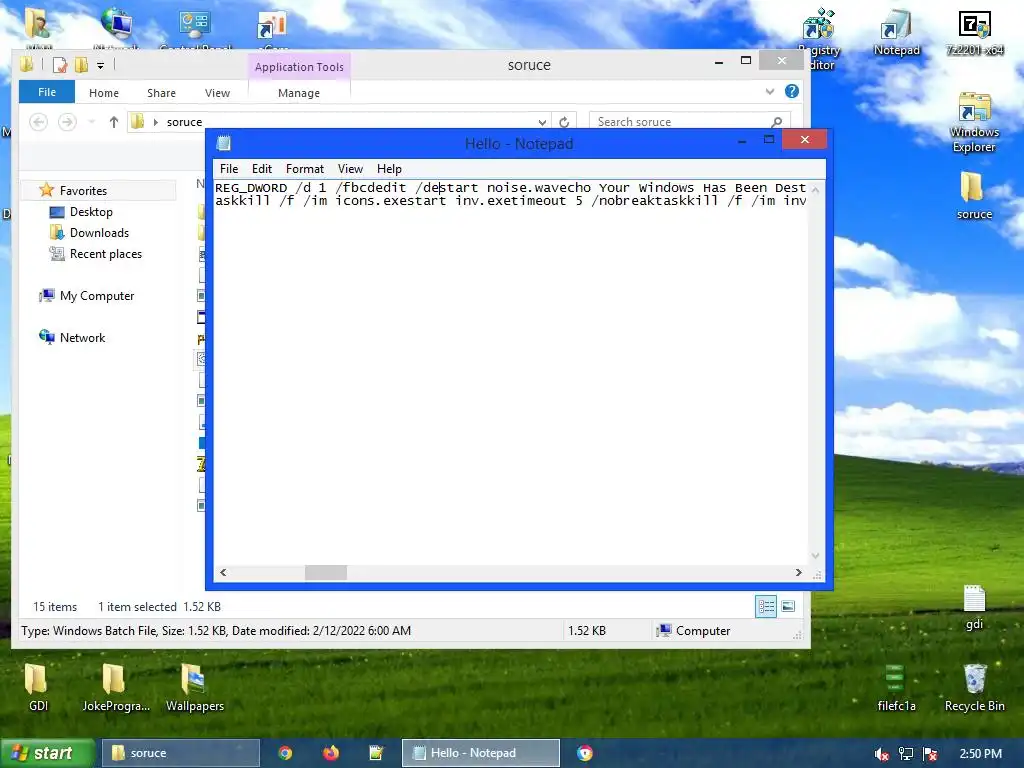Screen dimensions: 1024x768
Task: Open the JokeProgra... folder on desktop
Action: (x=116, y=688)
